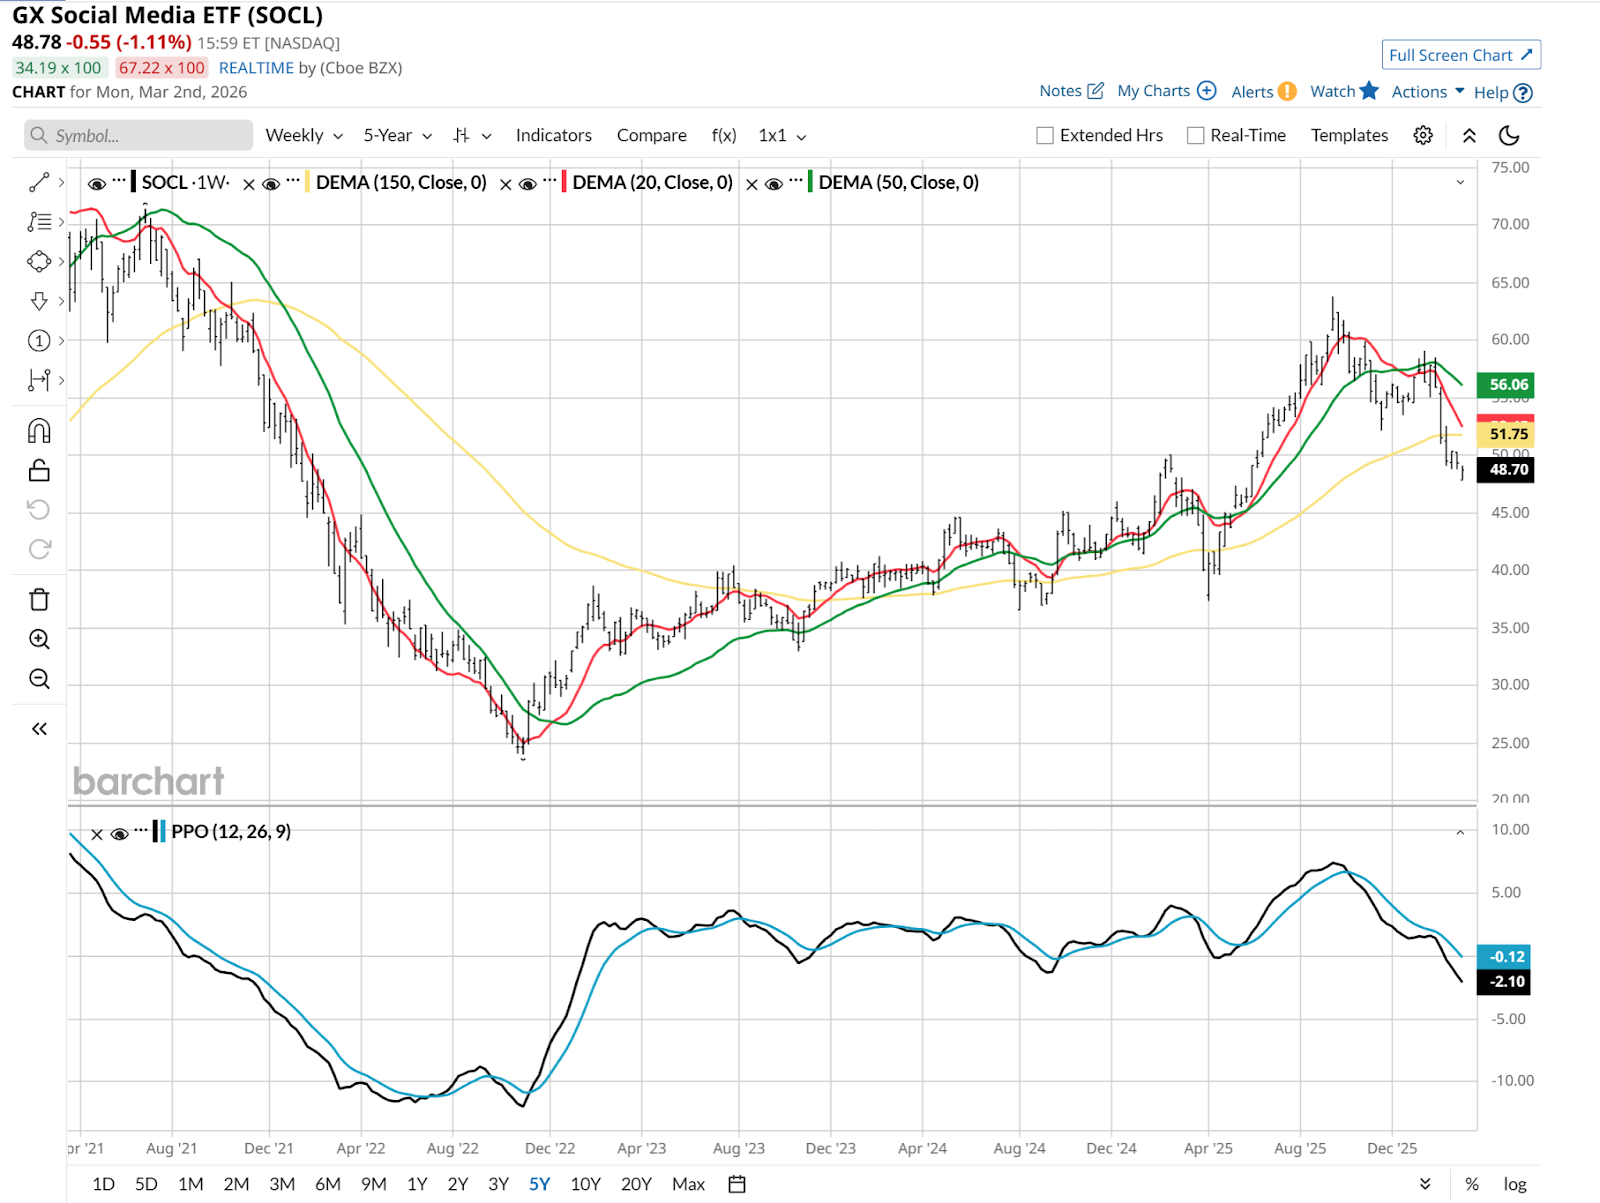Viewport: 1600px width, 1203px height.
Task: Remove the PPO indicator
Action: click(97, 834)
